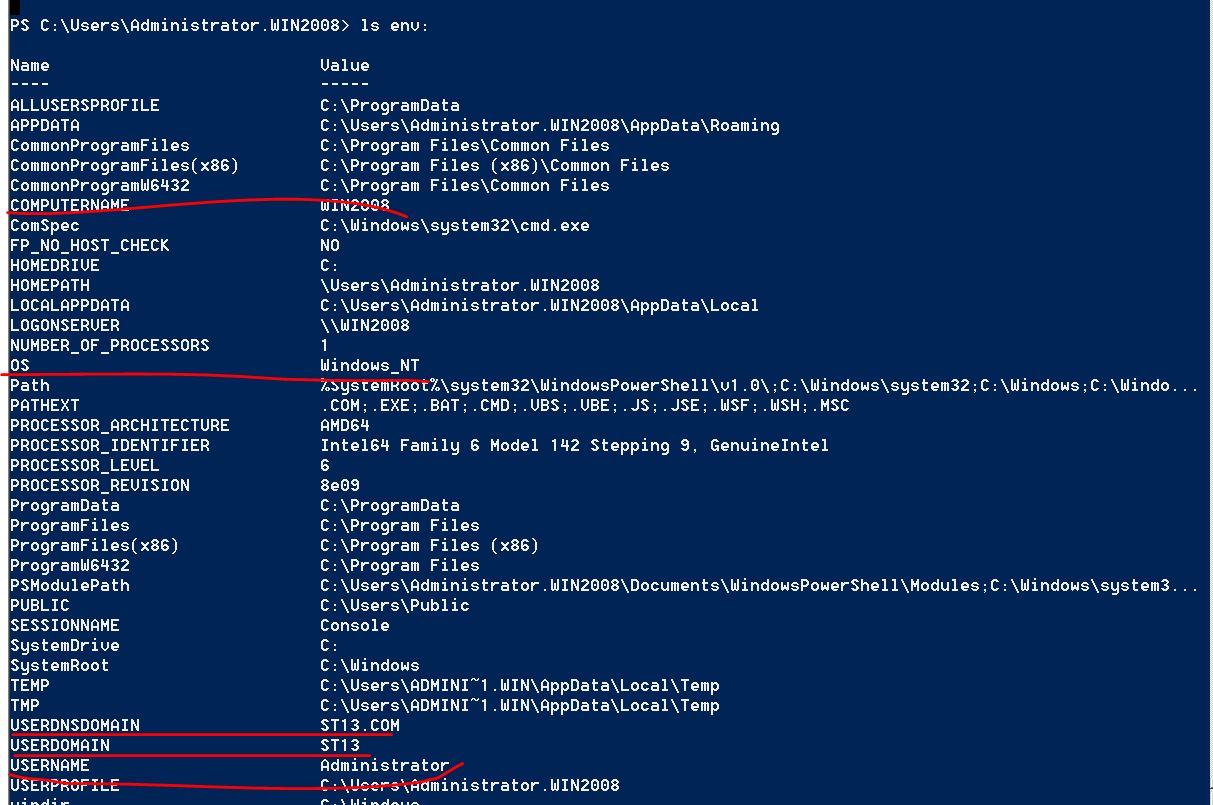The height and width of the screenshot is (805, 1213).
Task: Click the PUBLIC value C:\Users\Public
Action: coord(395,606)
